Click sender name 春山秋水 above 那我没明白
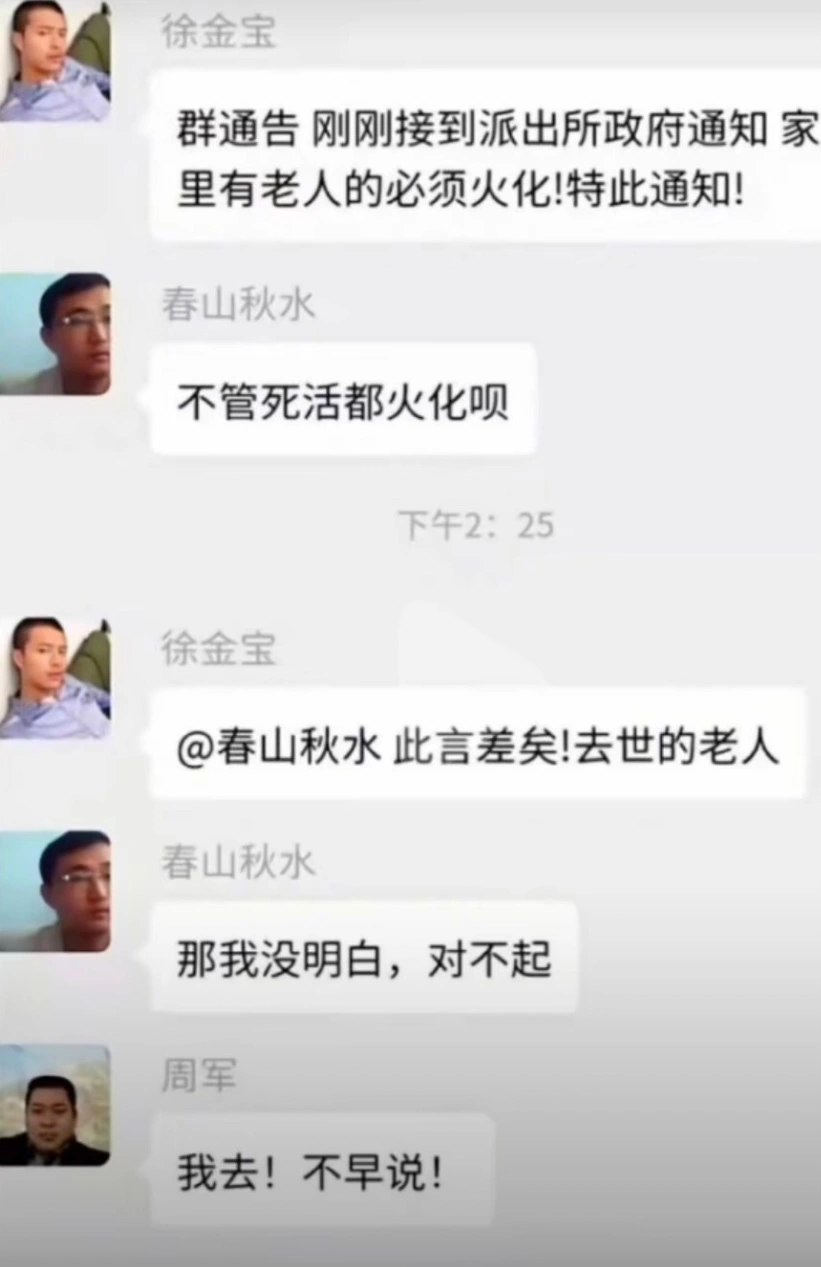Image resolution: width=821 pixels, height=1267 pixels. [x=238, y=862]
